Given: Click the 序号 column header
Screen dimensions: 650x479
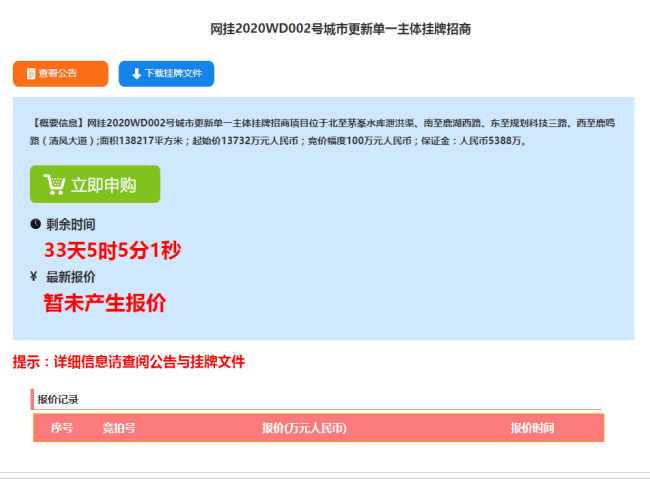Looking at the screenshot, I should (62, 428).
